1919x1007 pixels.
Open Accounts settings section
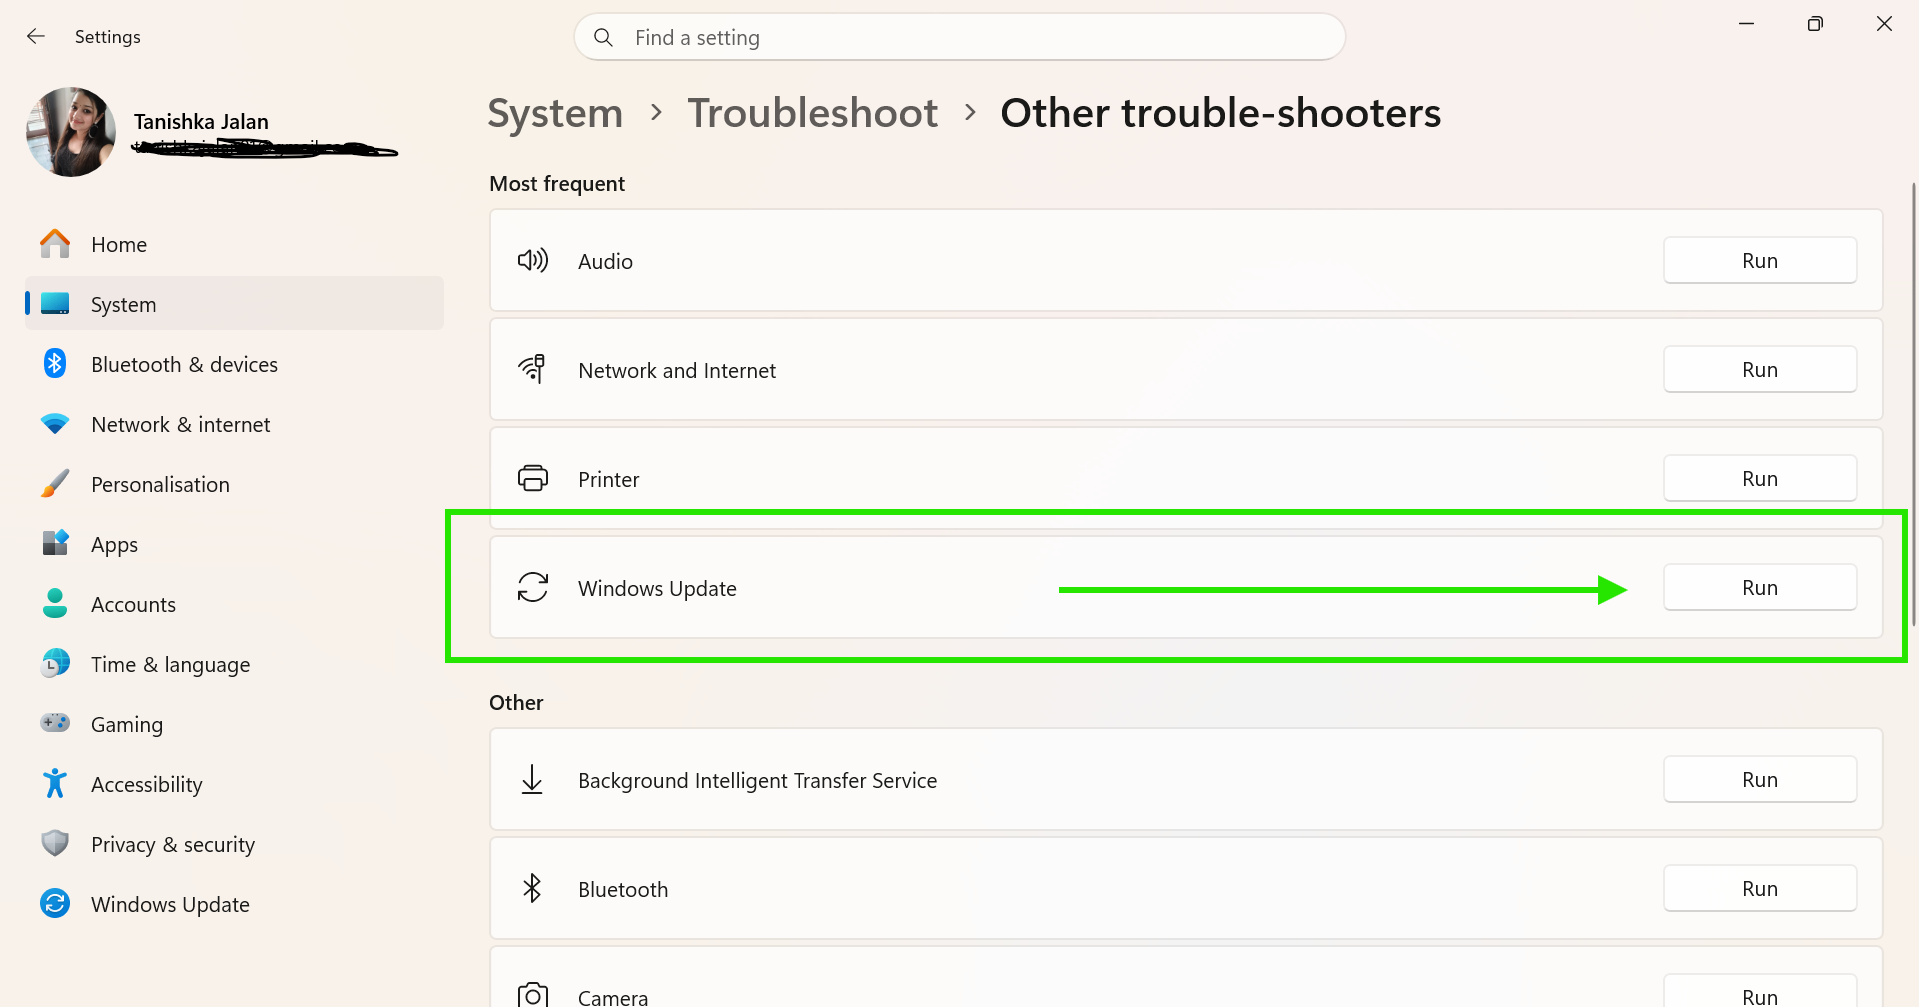(234, 604)
